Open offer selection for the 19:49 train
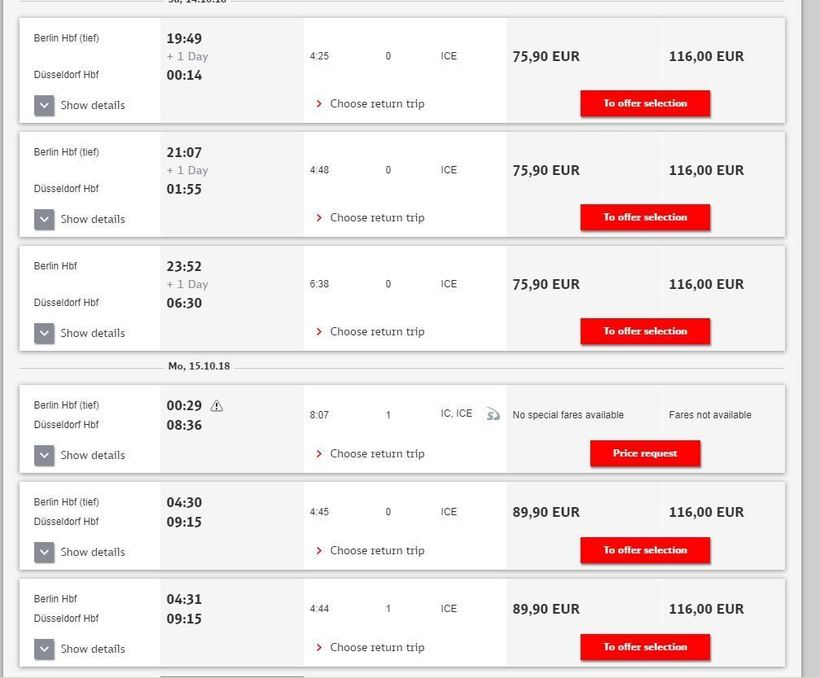Image resolution: width=820 pixels, height=678 pixels. point(645,104)
